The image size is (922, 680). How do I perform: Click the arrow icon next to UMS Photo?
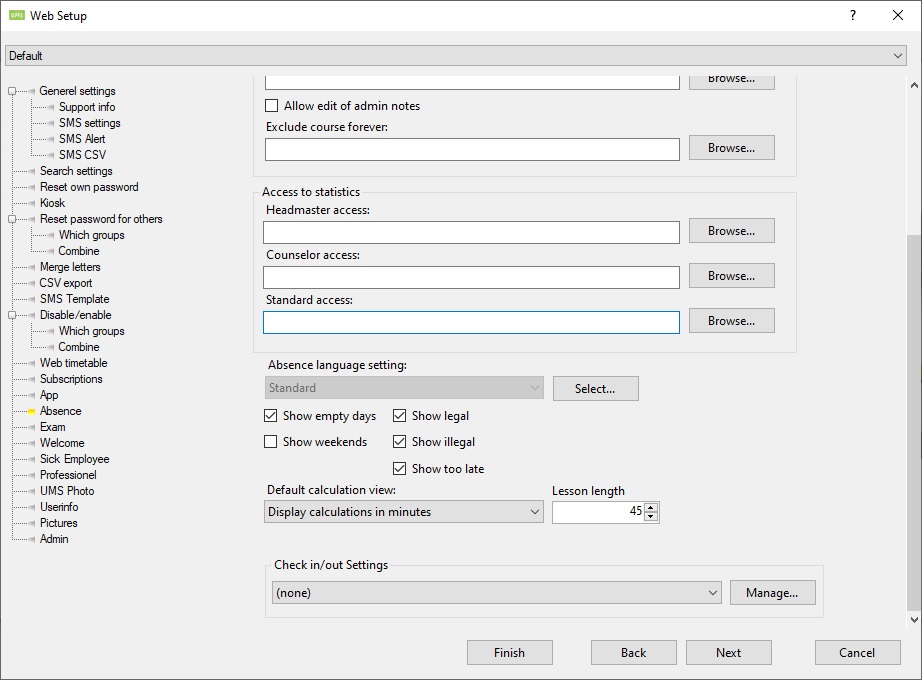pyautogui.click(x=32, y=491)
